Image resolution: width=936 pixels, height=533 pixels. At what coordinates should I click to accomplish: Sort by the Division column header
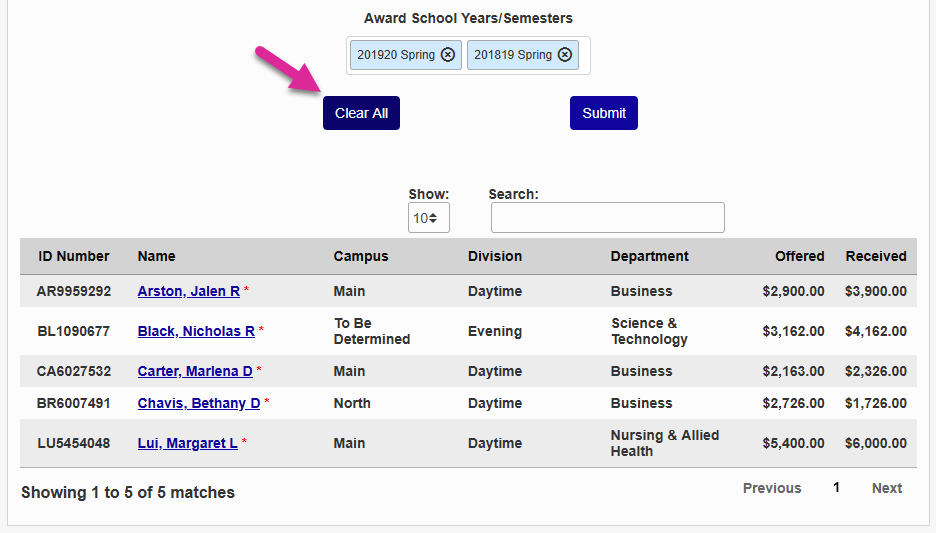495,256
